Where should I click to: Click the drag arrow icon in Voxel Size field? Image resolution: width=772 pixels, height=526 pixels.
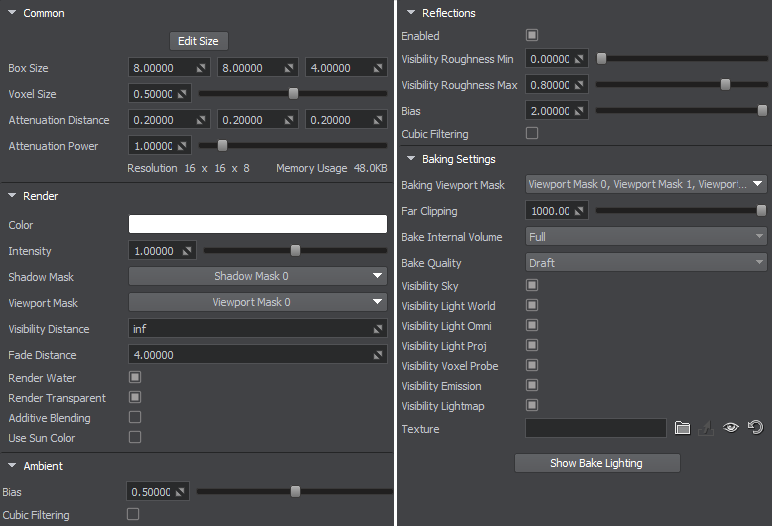(186, 94)
